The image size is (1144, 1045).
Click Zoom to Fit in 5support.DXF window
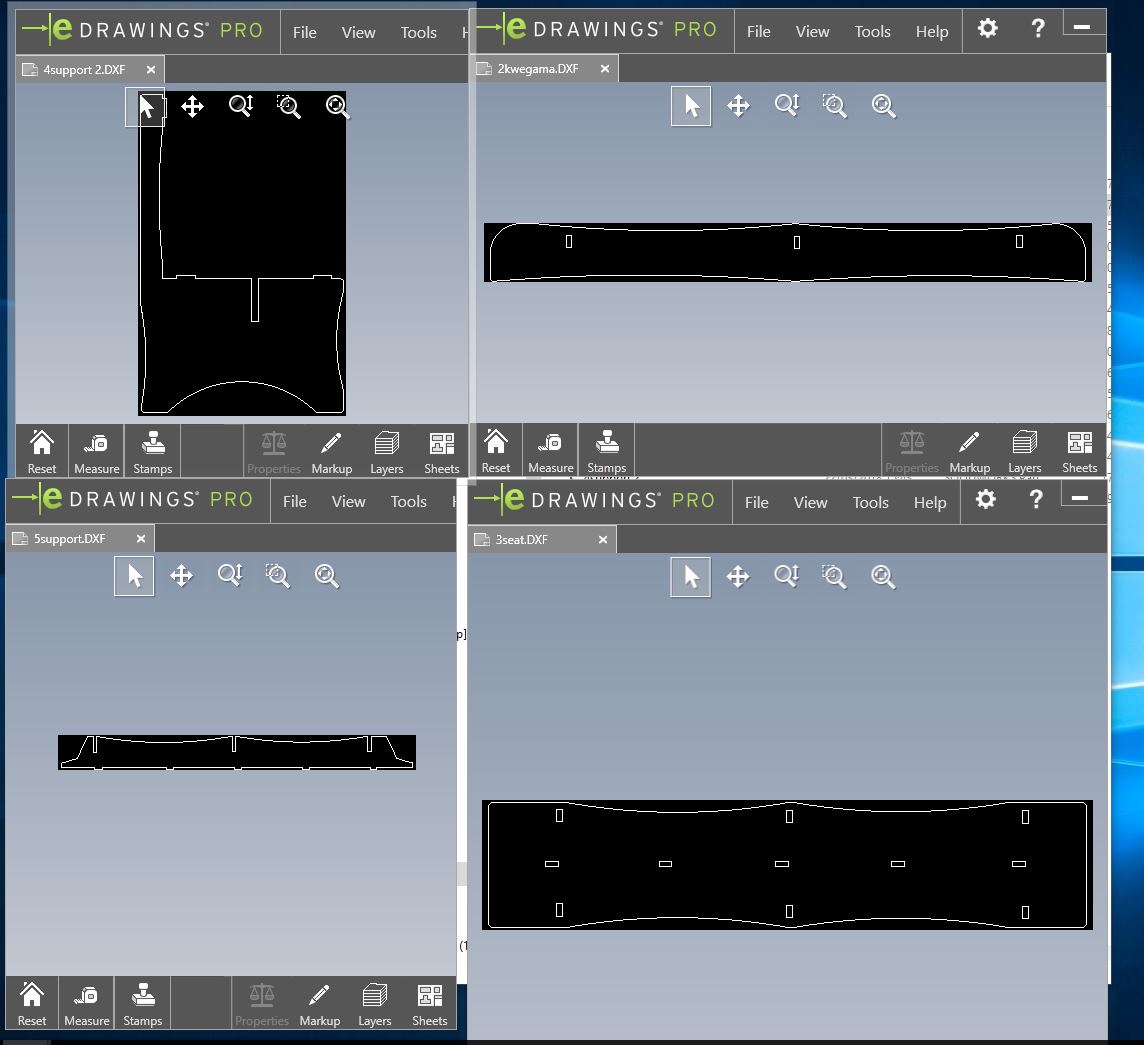pos(326,576)
